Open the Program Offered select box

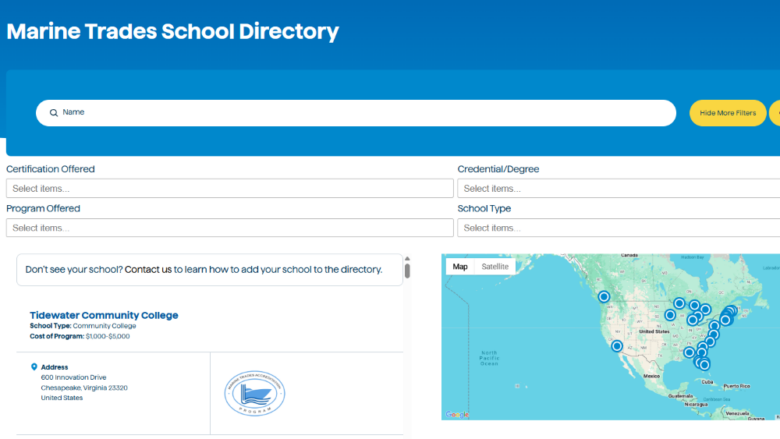point(229,228)
